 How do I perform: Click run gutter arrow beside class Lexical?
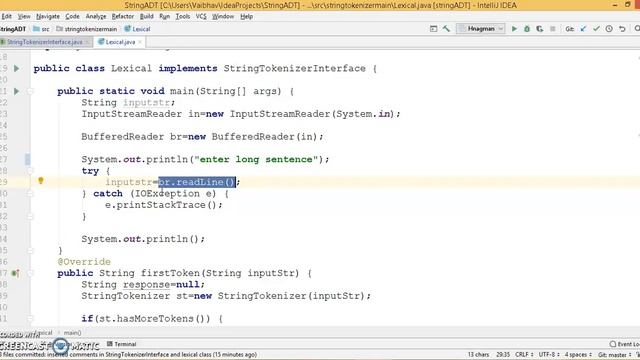pos(16,68)
